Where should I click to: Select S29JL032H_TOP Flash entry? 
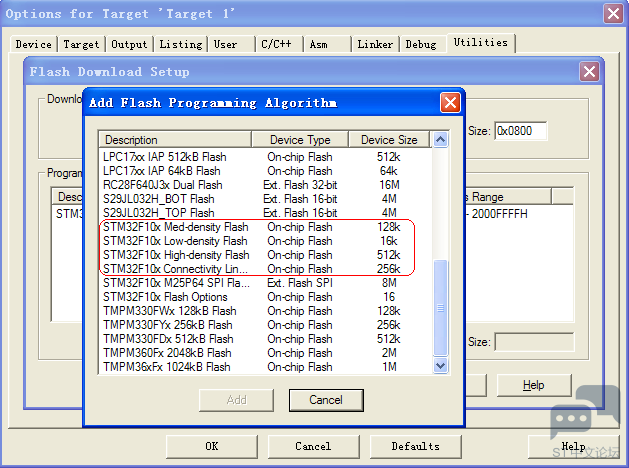tap(265, 213)
